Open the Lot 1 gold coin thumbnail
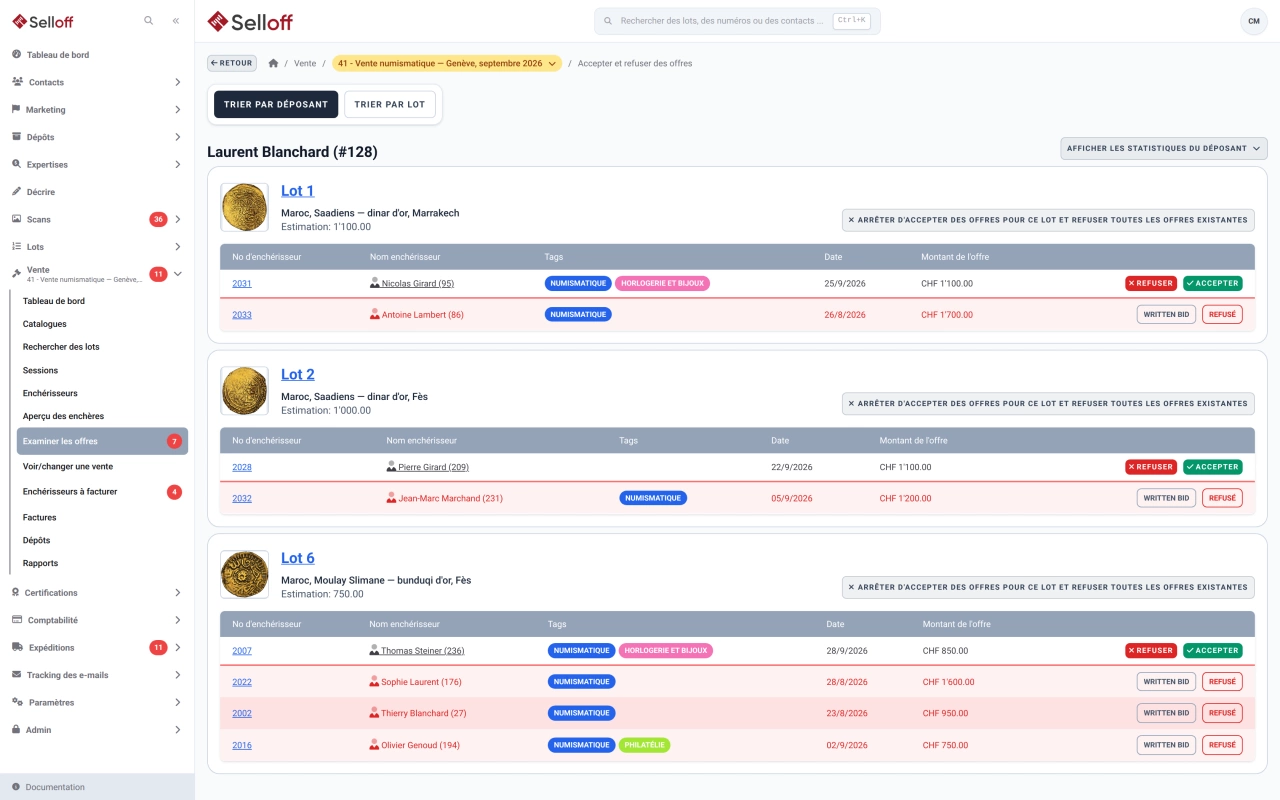The width and height of the screenshot is (1280, 800). click(244, 207)
